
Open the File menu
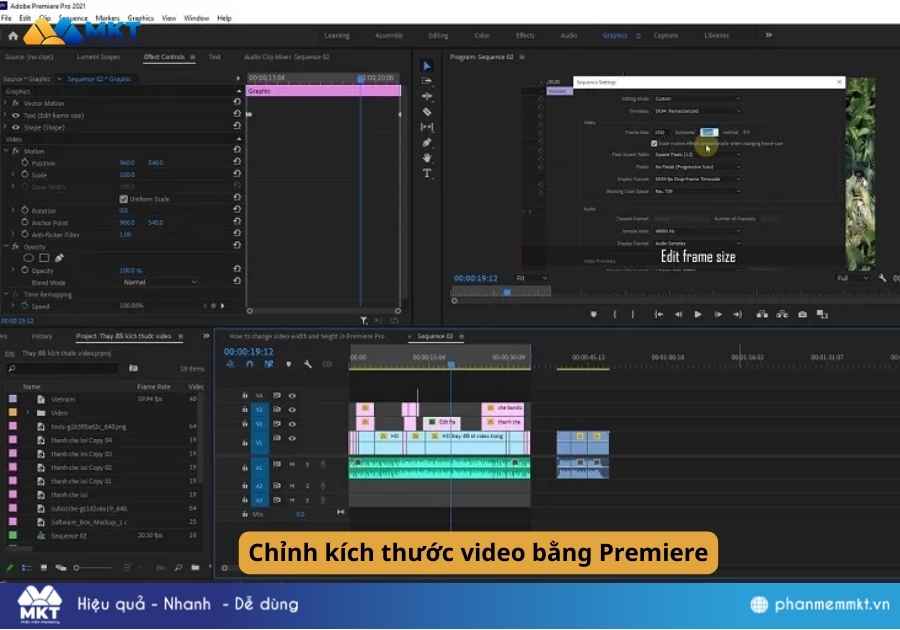pos(6,18)
